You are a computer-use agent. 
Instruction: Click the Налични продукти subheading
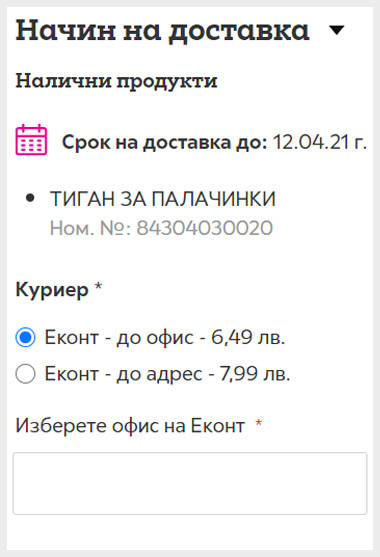point(116,81)
